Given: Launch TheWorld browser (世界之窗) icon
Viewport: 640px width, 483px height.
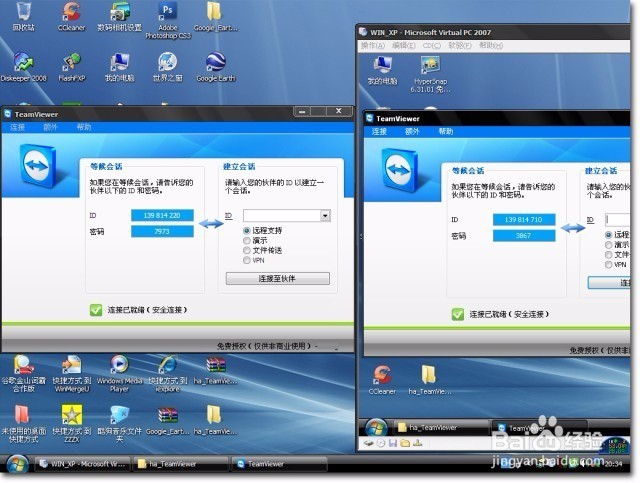Looking at the screenshot, I should (168, 67).
